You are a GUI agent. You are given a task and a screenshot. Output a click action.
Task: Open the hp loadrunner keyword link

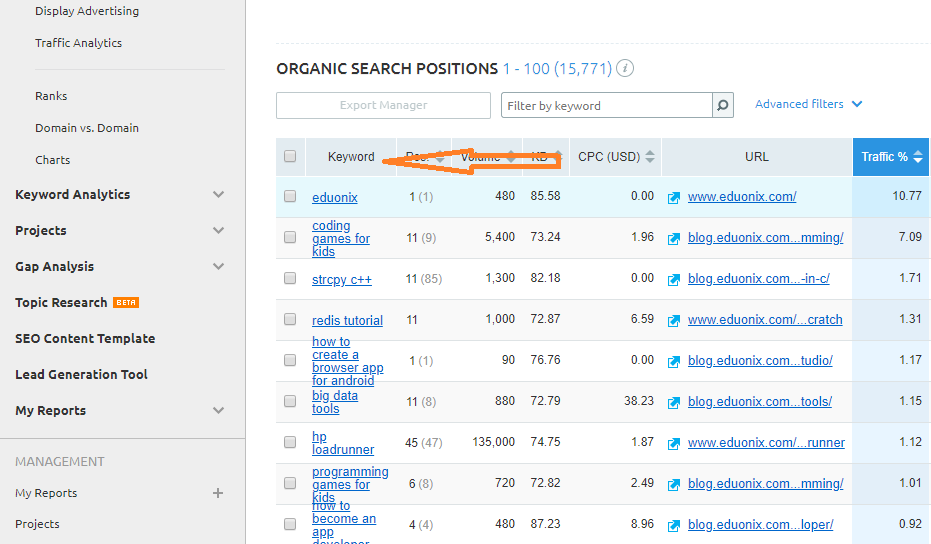343,443
